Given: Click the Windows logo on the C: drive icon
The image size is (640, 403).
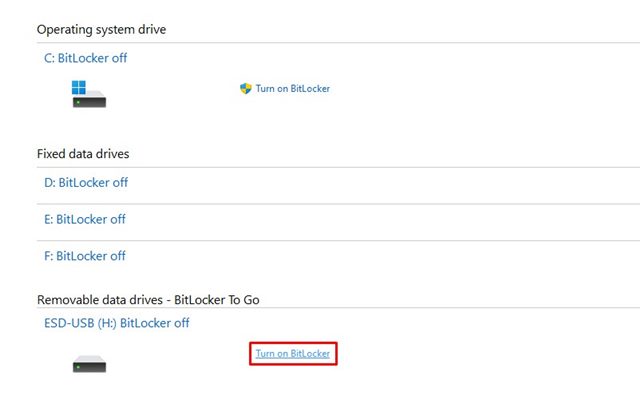Looking at the screenshot, I should (x=79, y=87).
